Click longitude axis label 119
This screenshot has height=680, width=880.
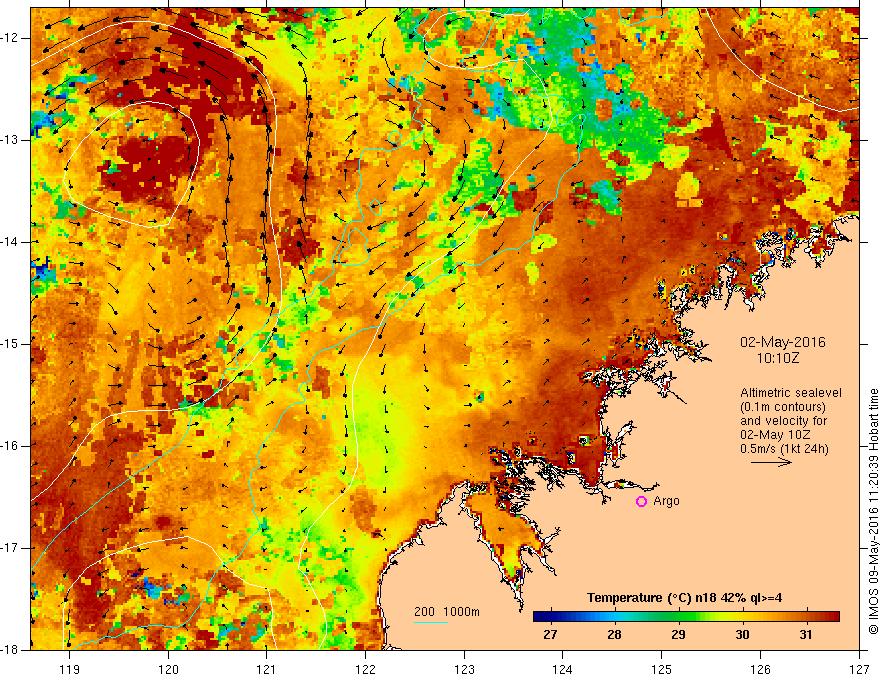[69, 669]
